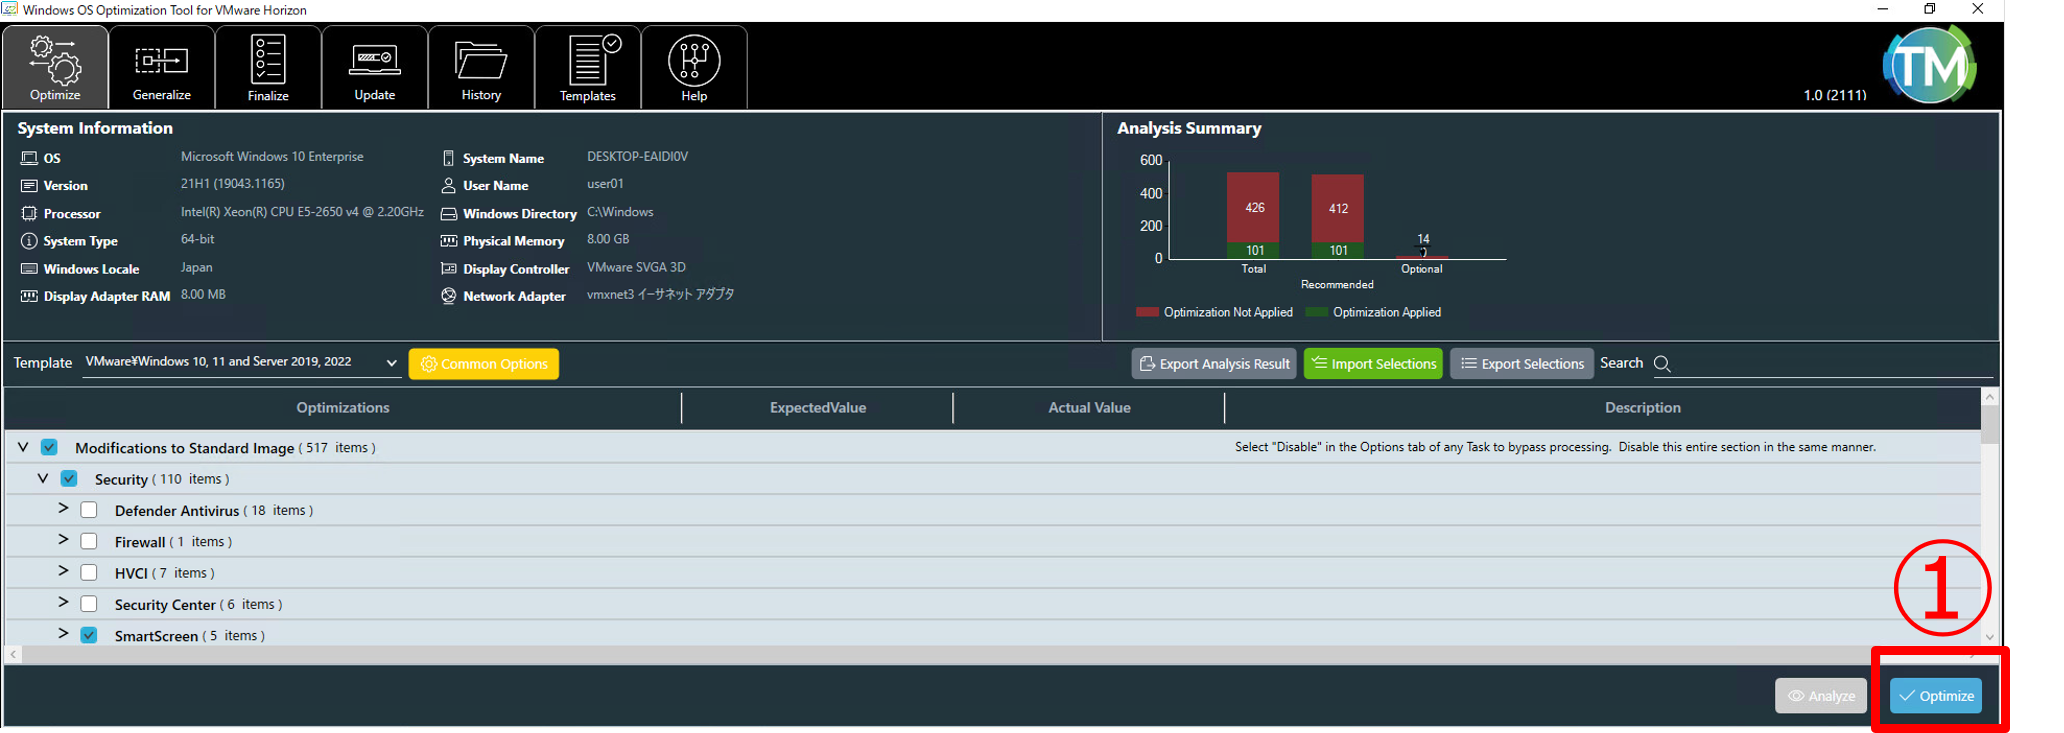
Task: Enable the Defender Antivirus checkbox
Action: pyautogui.click(x=89, y=510)
